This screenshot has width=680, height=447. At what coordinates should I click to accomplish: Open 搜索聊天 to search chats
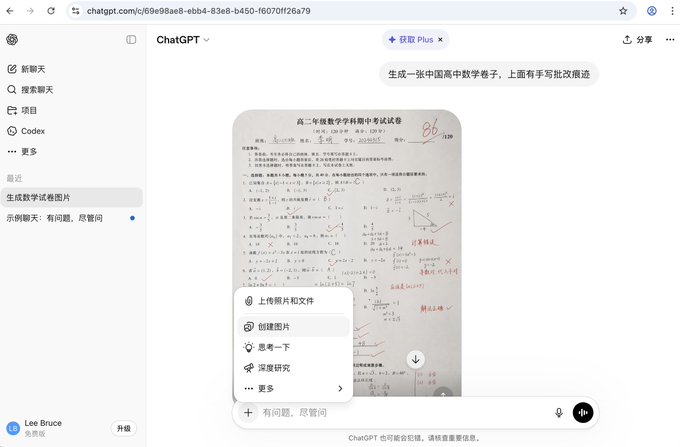30,90
